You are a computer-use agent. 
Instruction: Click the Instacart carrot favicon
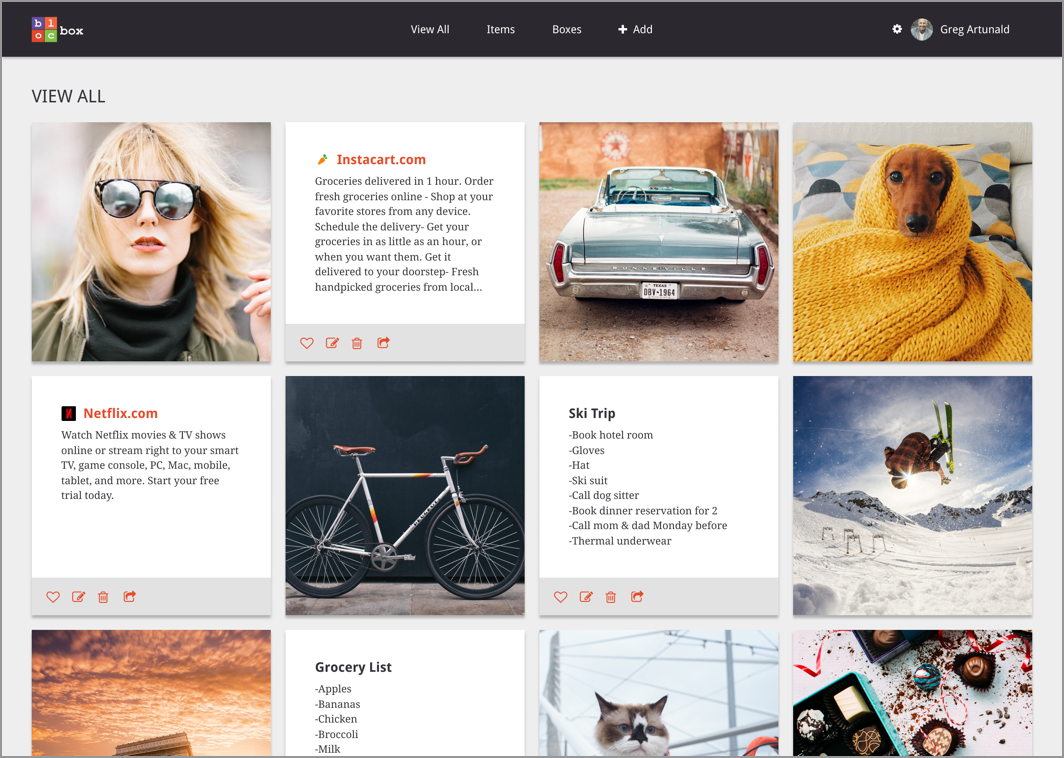tap(322, 159)
